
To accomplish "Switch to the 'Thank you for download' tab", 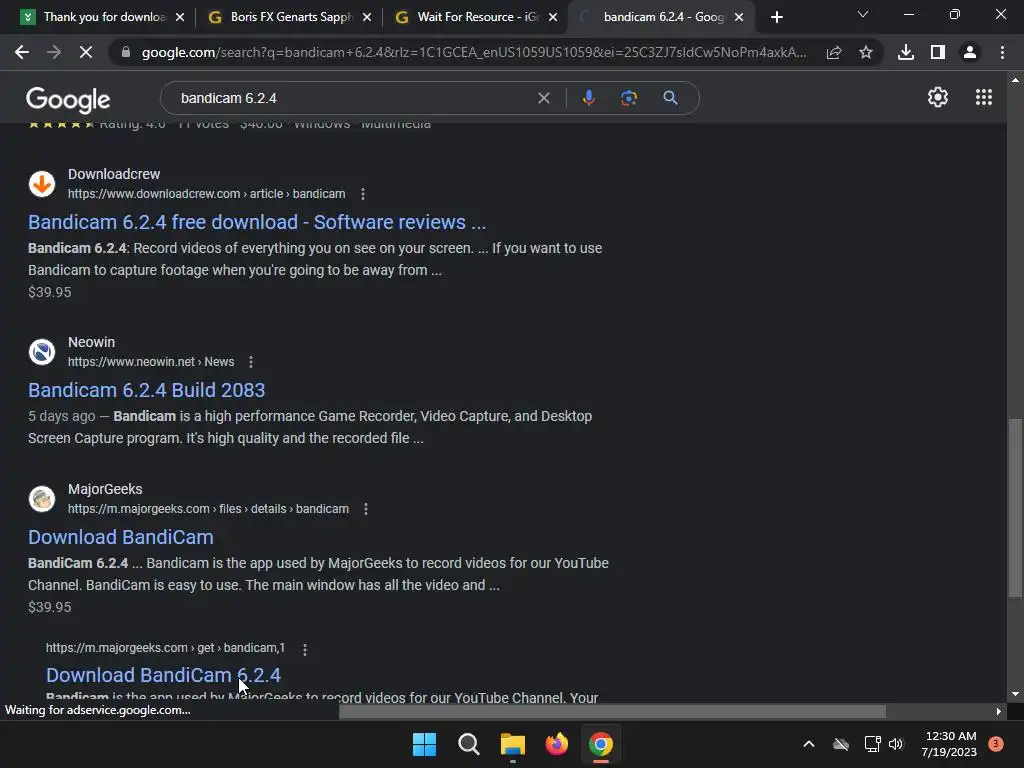I will (x=104, y=17).
